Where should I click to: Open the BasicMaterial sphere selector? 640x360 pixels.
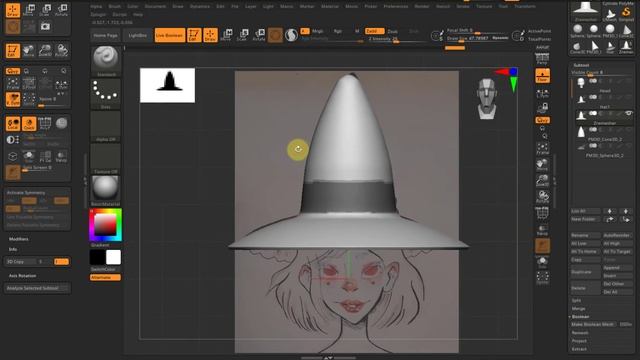pos(105,191)
